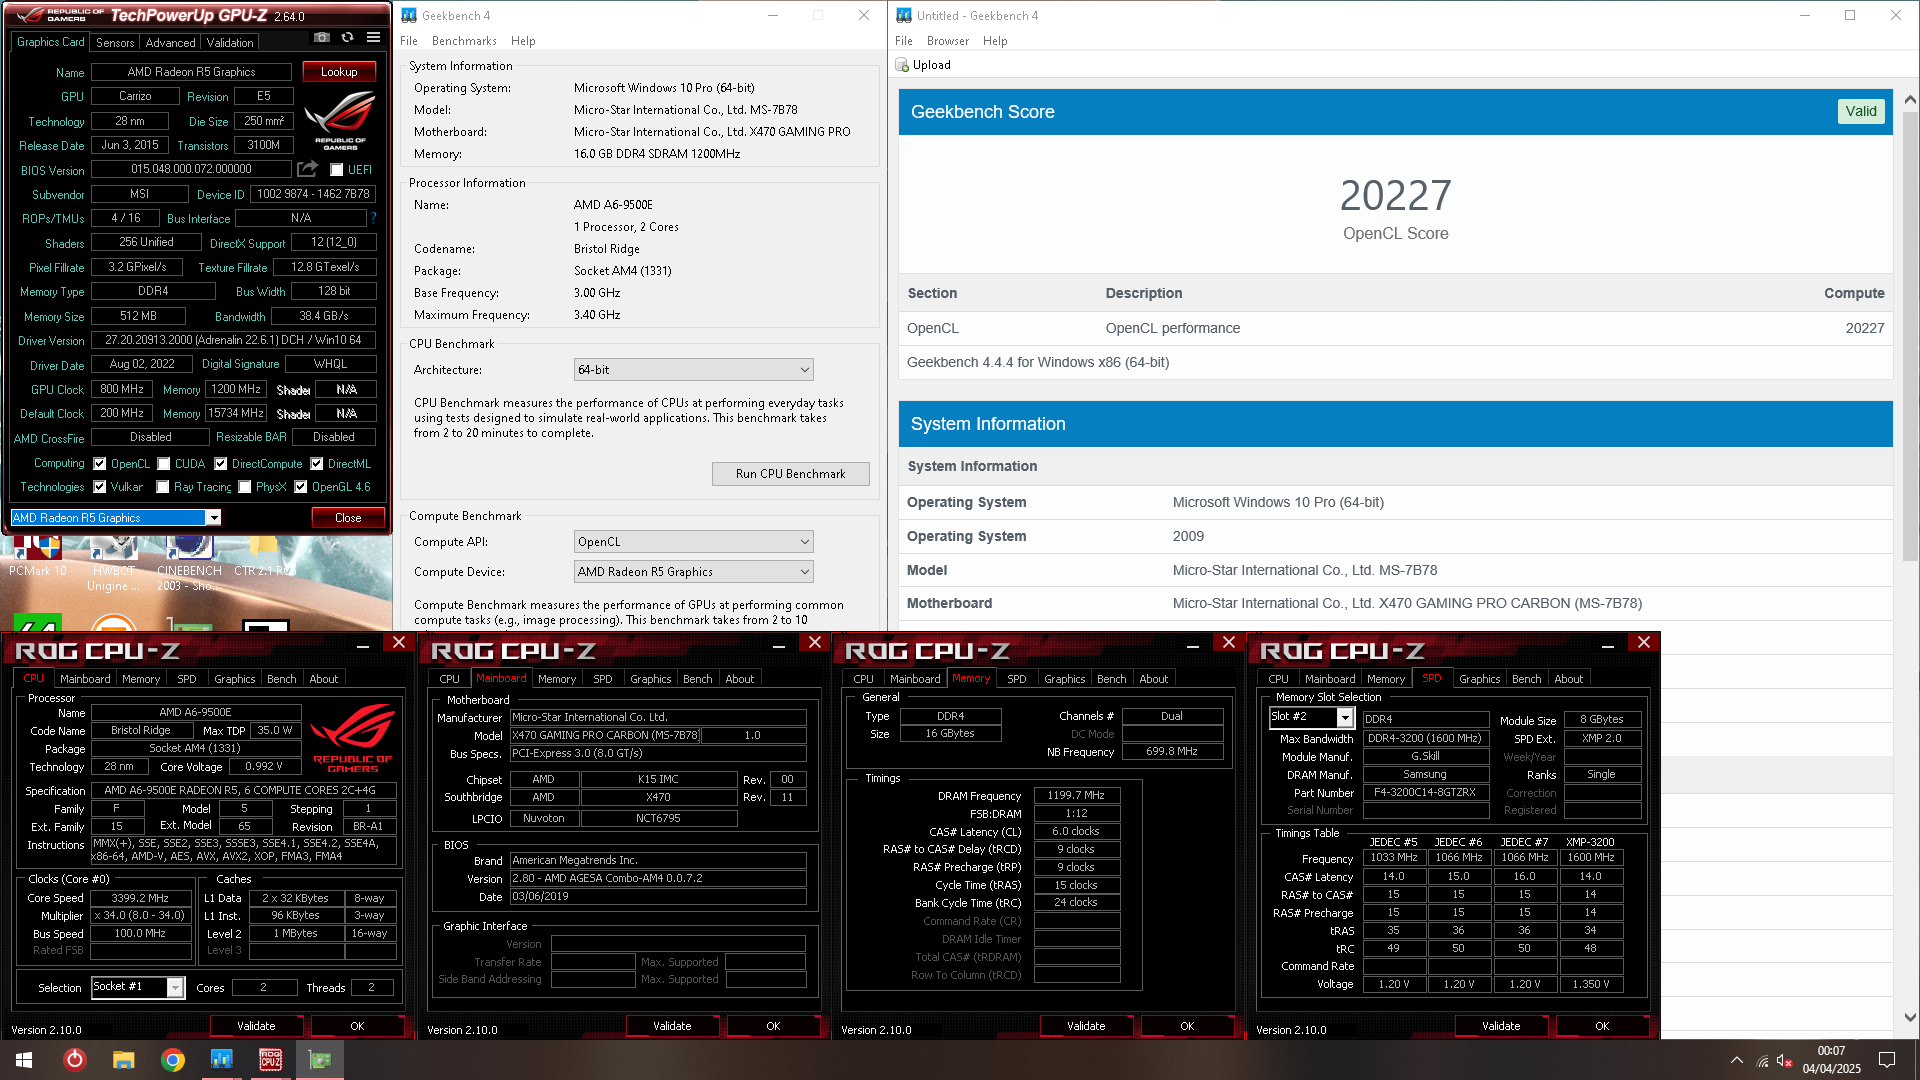Click the Bus Interface question mark icon

[373, 218]
